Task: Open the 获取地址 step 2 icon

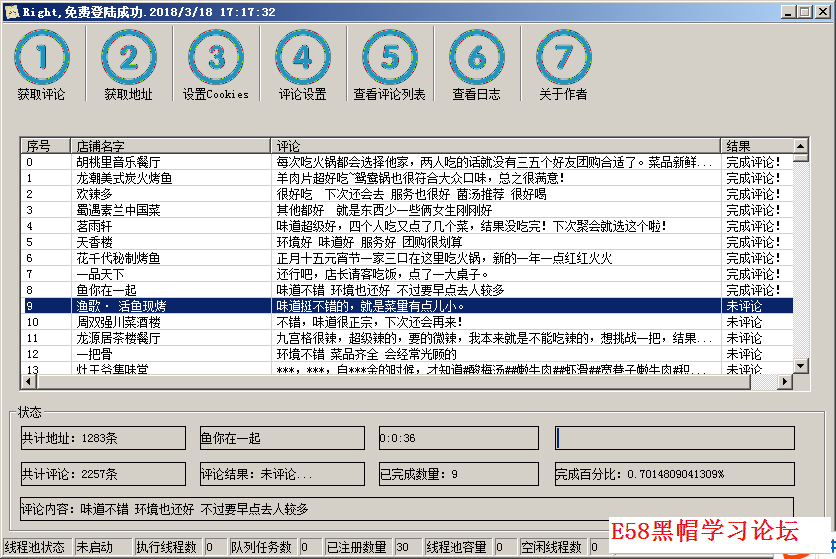Action: click(x=128, y=58)
